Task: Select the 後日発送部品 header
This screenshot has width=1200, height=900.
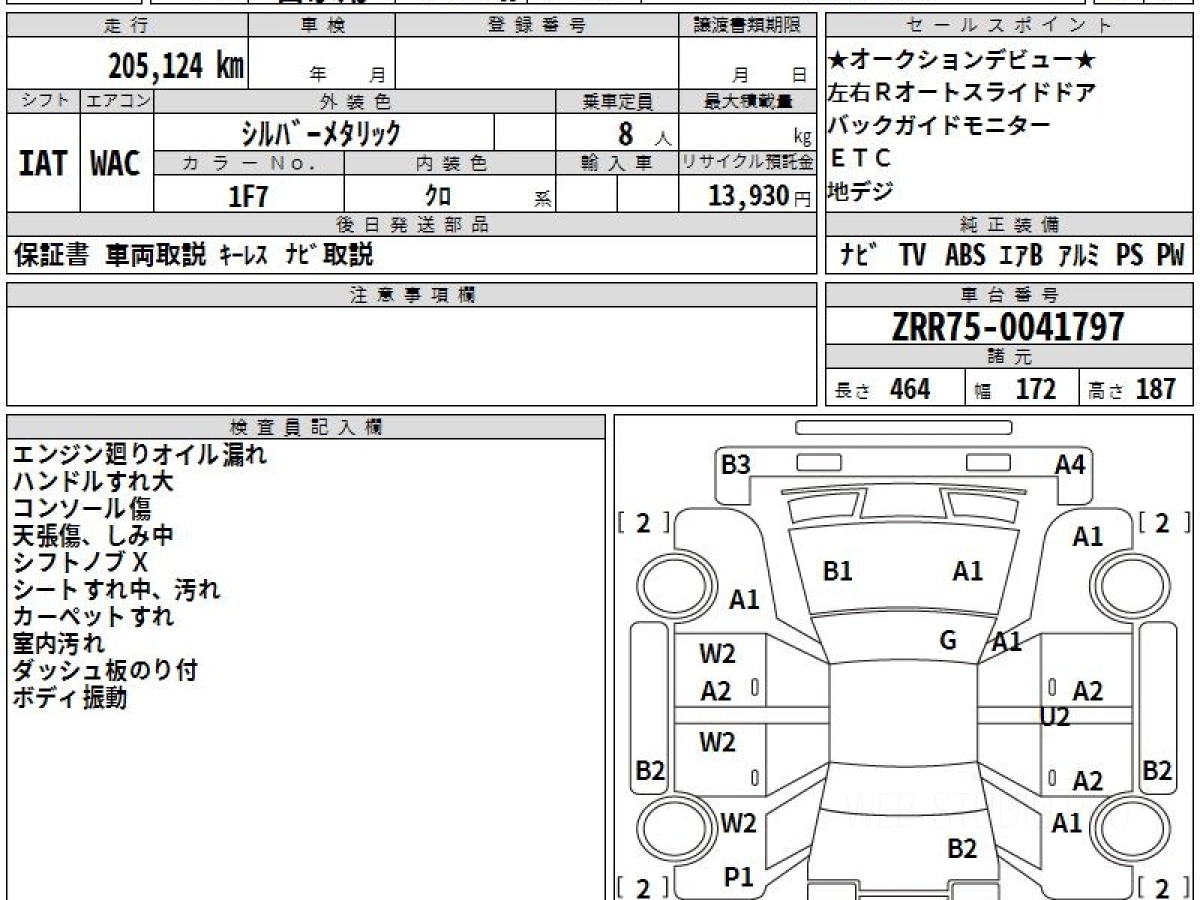Action: coord(412,225)
